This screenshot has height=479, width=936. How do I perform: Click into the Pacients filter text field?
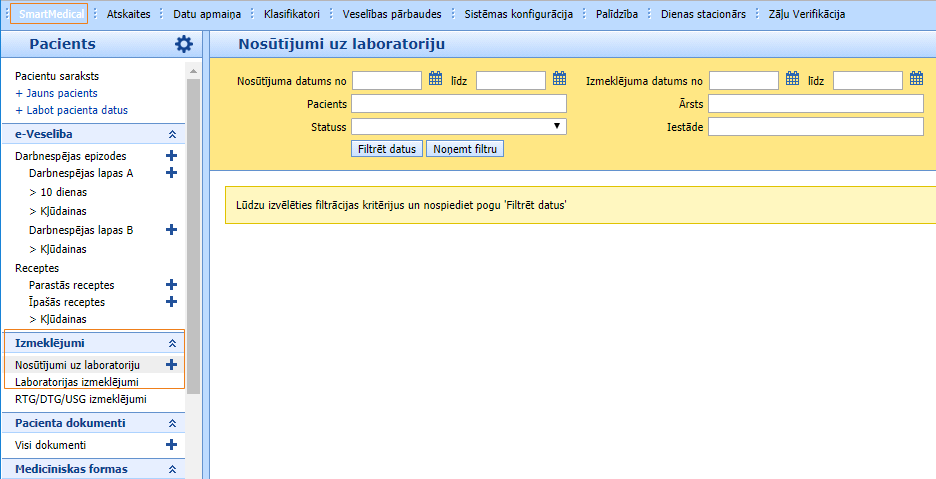pyautogui.click(x=459, y=103)
